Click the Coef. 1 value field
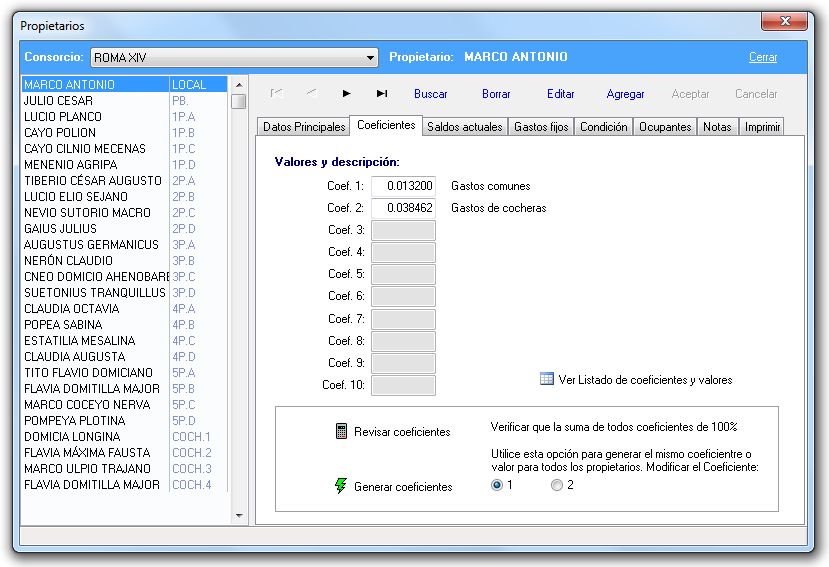Screen dimensions: 829x567 403,186
